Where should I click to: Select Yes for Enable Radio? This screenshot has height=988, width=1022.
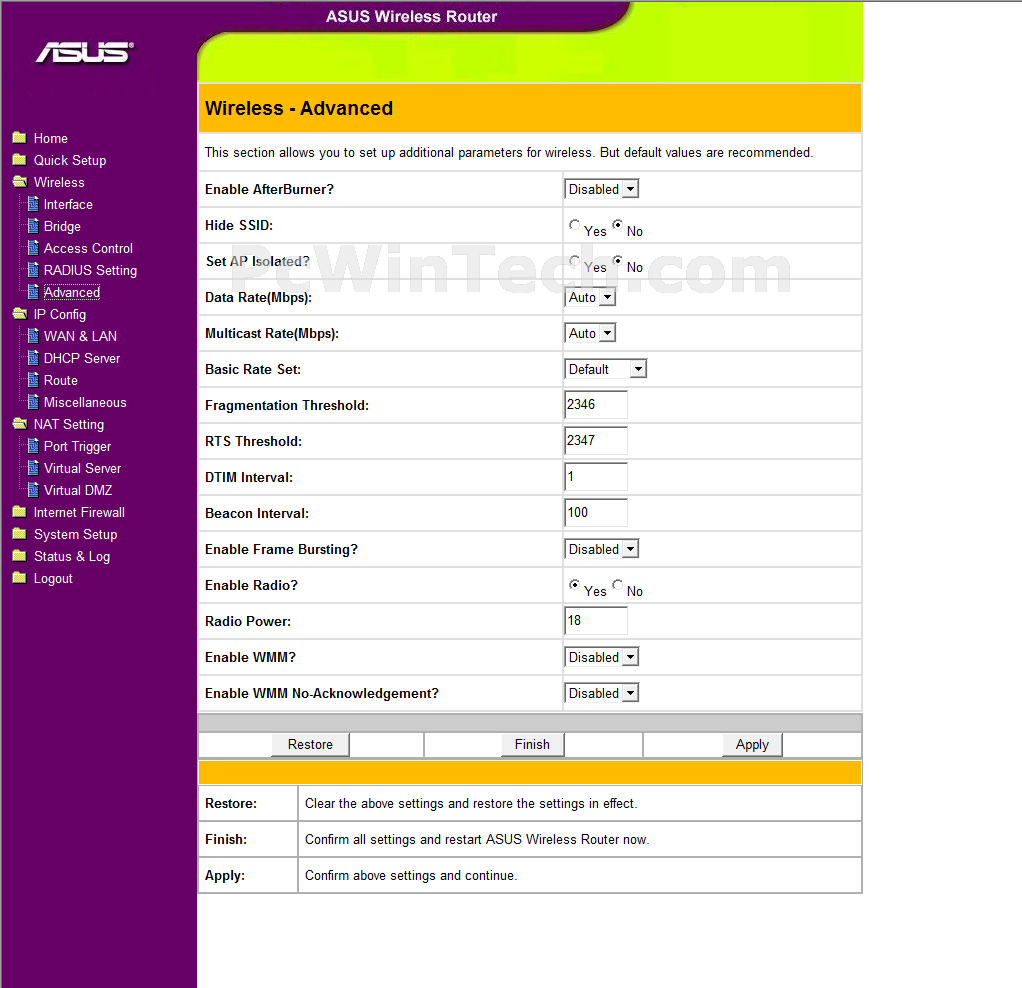(574, 585)
